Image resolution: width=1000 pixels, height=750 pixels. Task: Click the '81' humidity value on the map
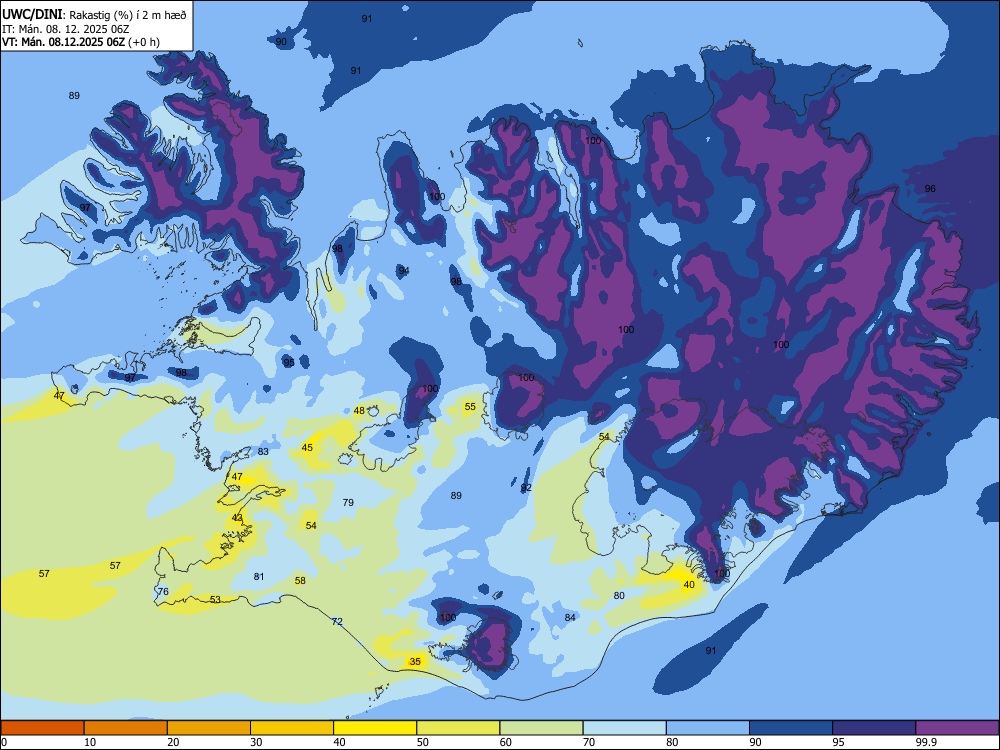coord(259,577)
